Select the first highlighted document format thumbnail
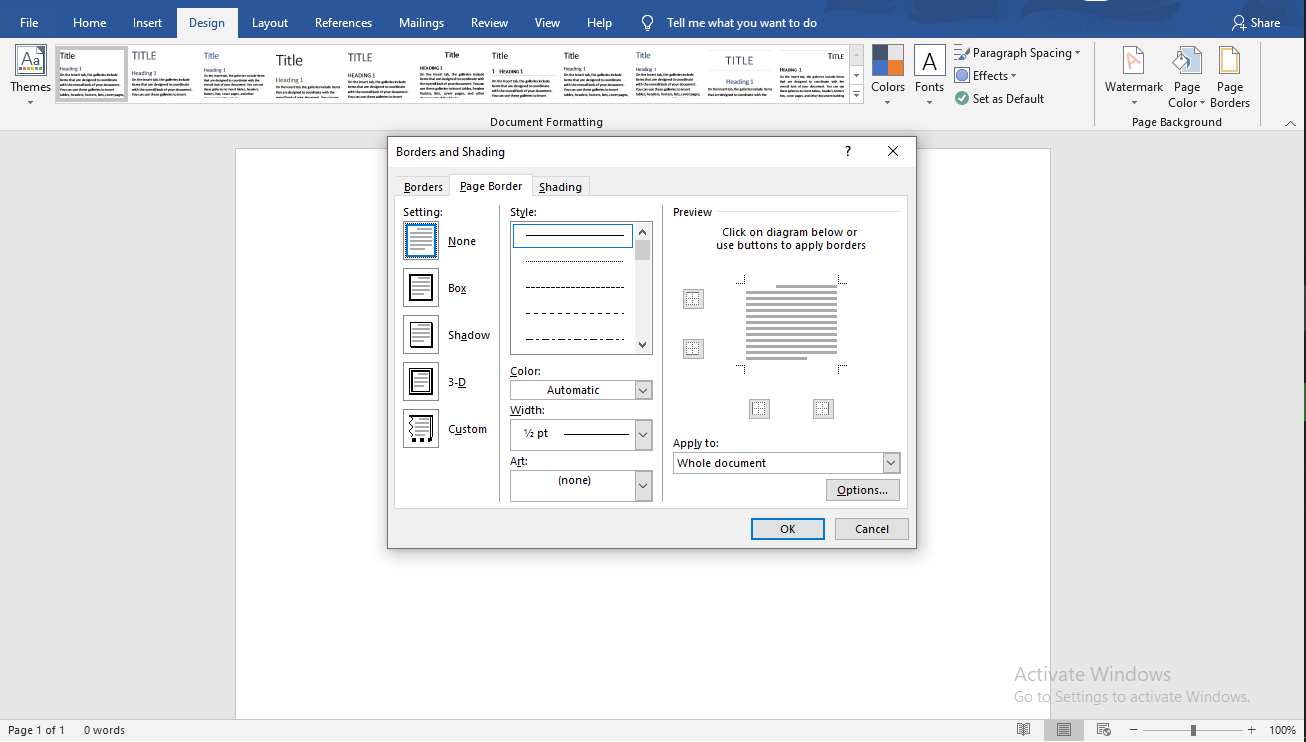1306x742 pixels. pyautogui.click(x=92, y=74)
